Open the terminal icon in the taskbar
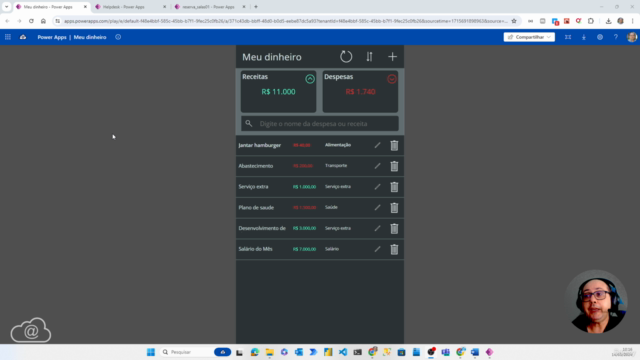The image size is (640, 360). click(x=358, y=352)
